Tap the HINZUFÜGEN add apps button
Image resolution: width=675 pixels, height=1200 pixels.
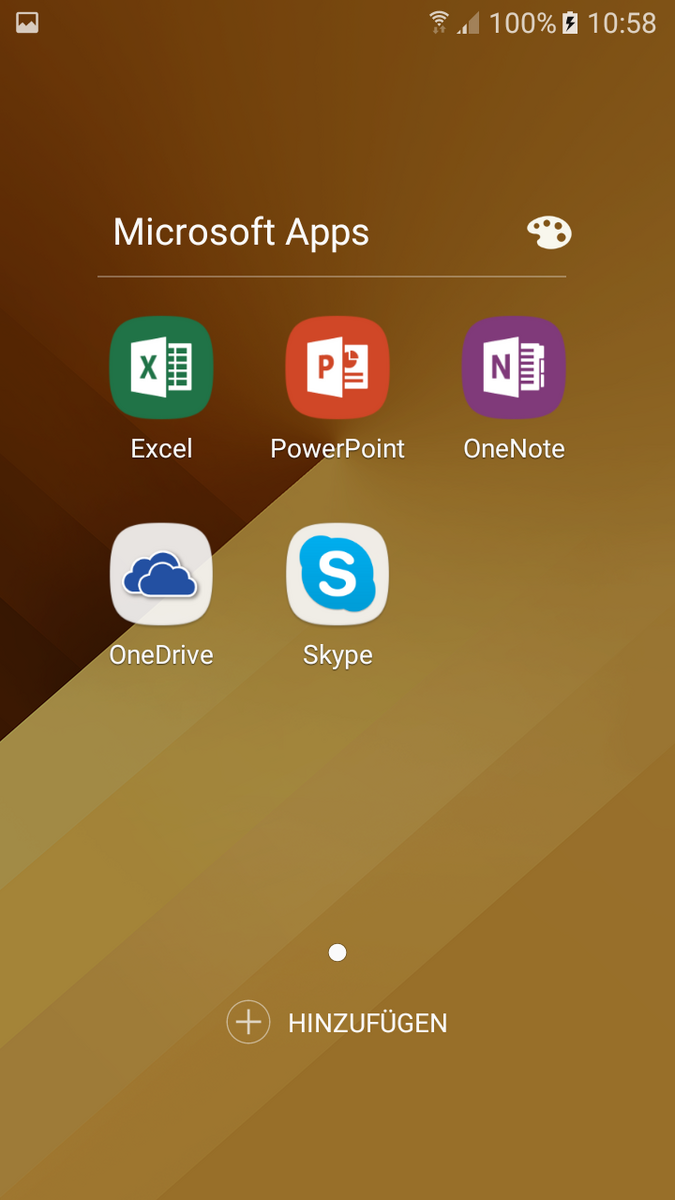pyautogui.click(x=337, y=1022)
